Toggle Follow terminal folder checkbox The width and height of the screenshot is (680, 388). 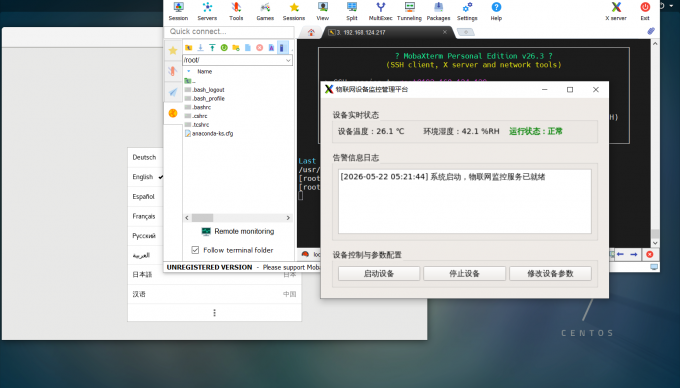pyautogui.click(x=195, y=250)
